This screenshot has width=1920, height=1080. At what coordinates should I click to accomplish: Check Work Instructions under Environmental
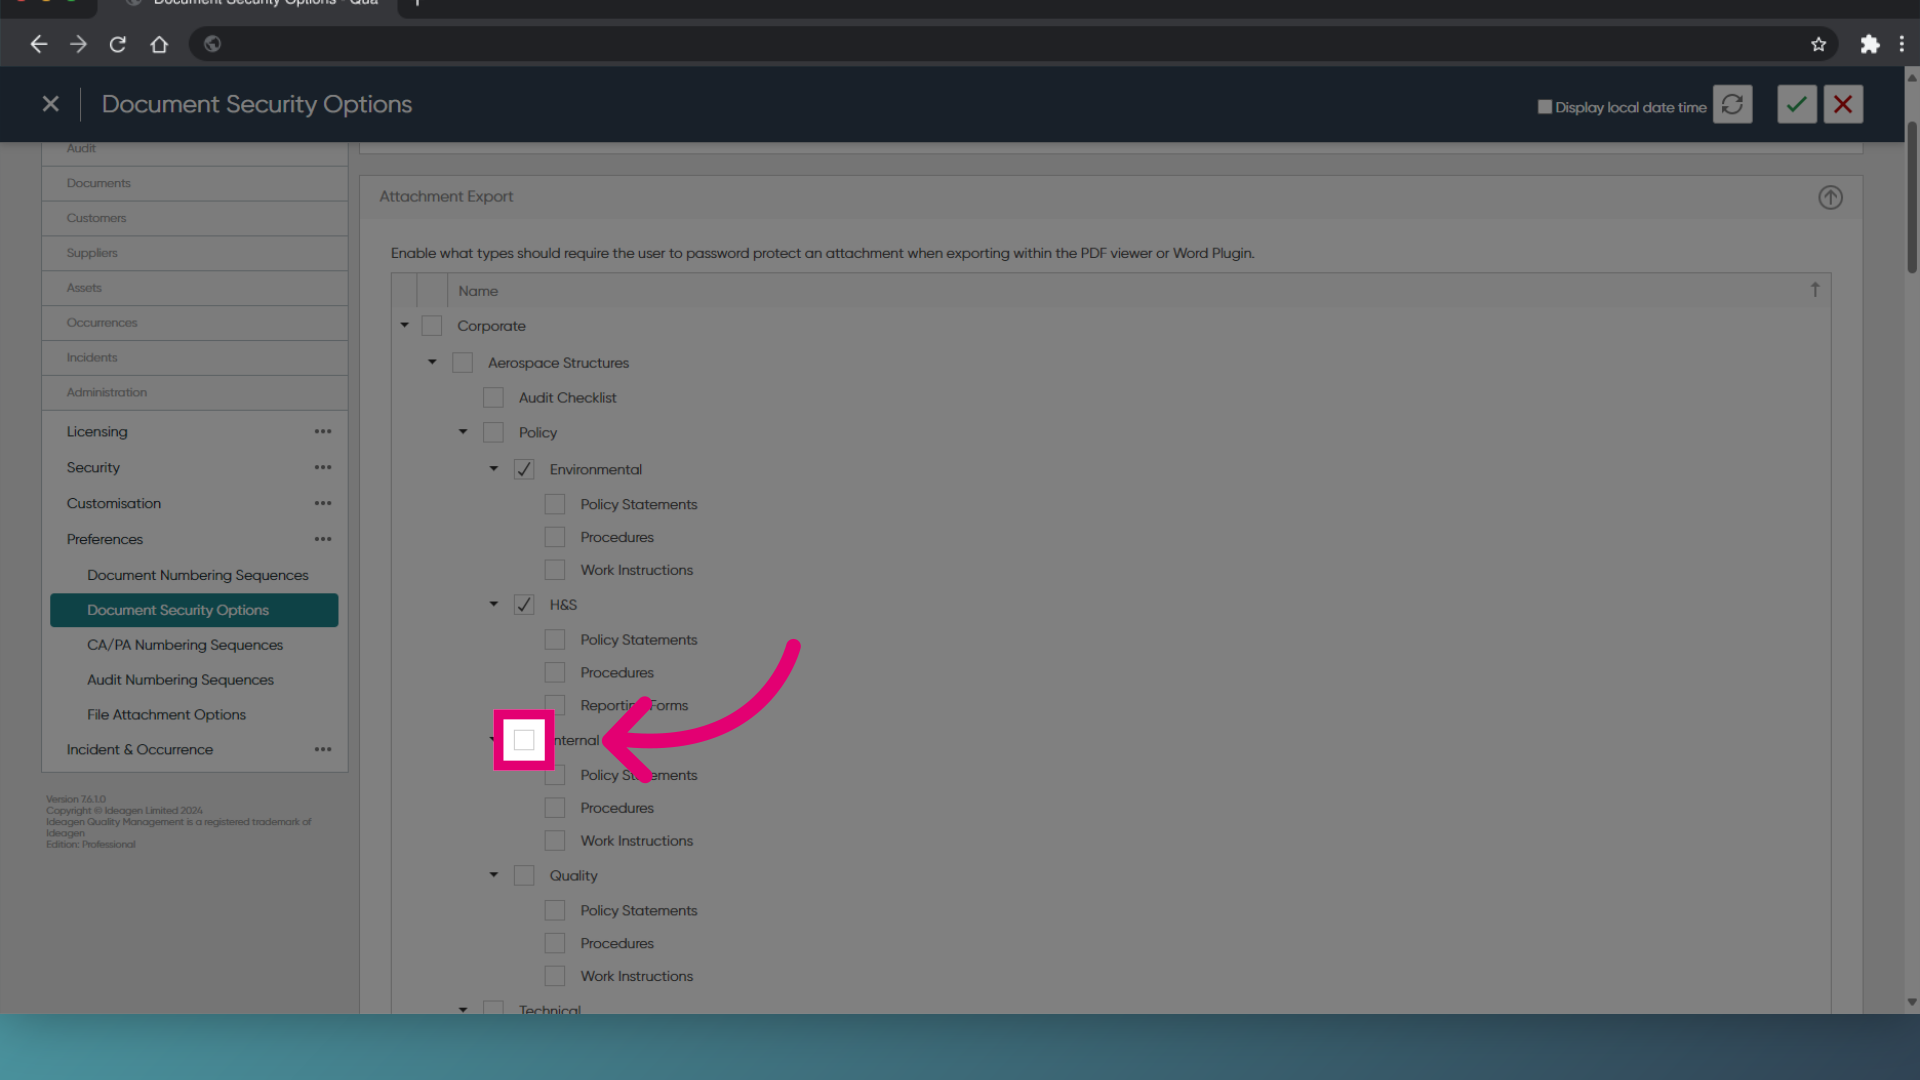[555, 570]
